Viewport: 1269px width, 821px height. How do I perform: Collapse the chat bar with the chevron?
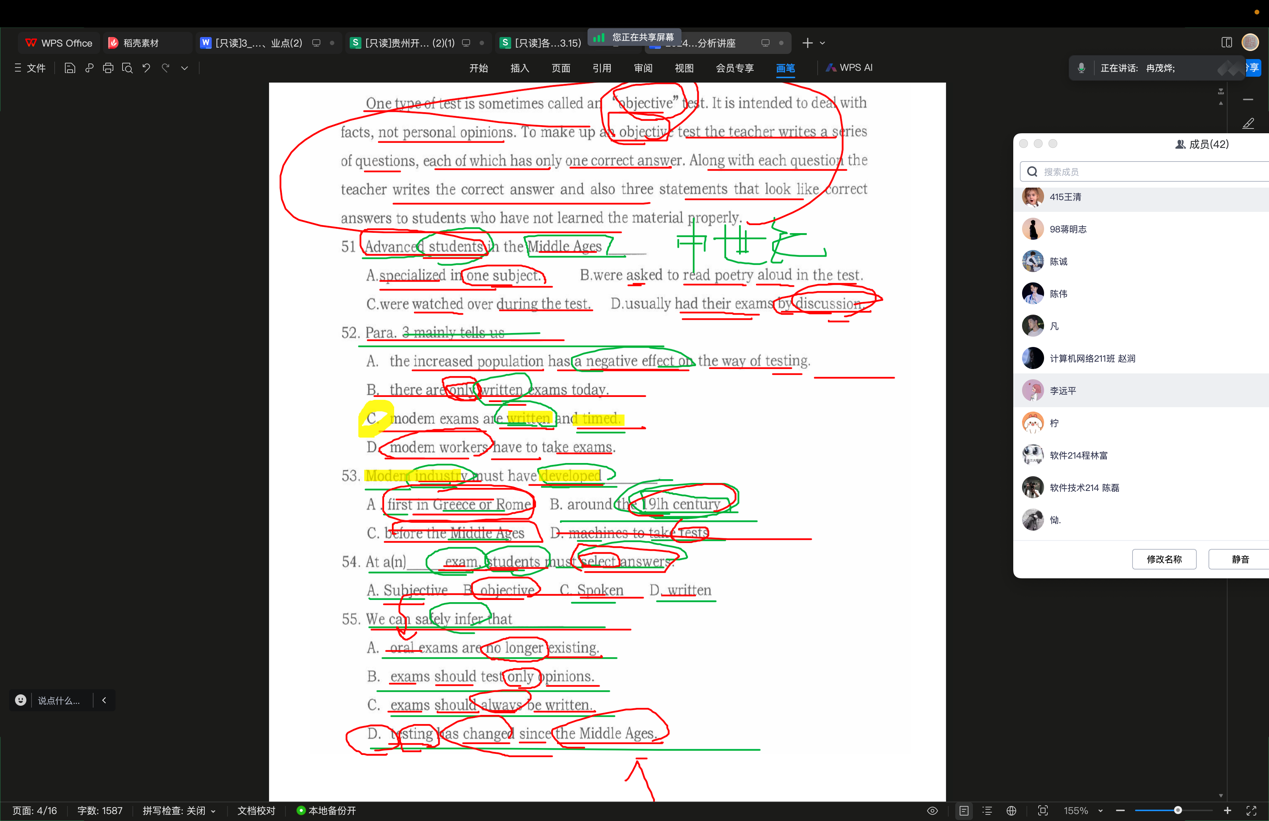(x=104, y=700)
